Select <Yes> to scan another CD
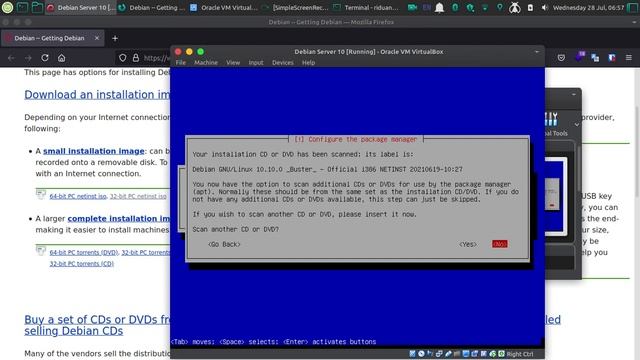 [468, 244]
